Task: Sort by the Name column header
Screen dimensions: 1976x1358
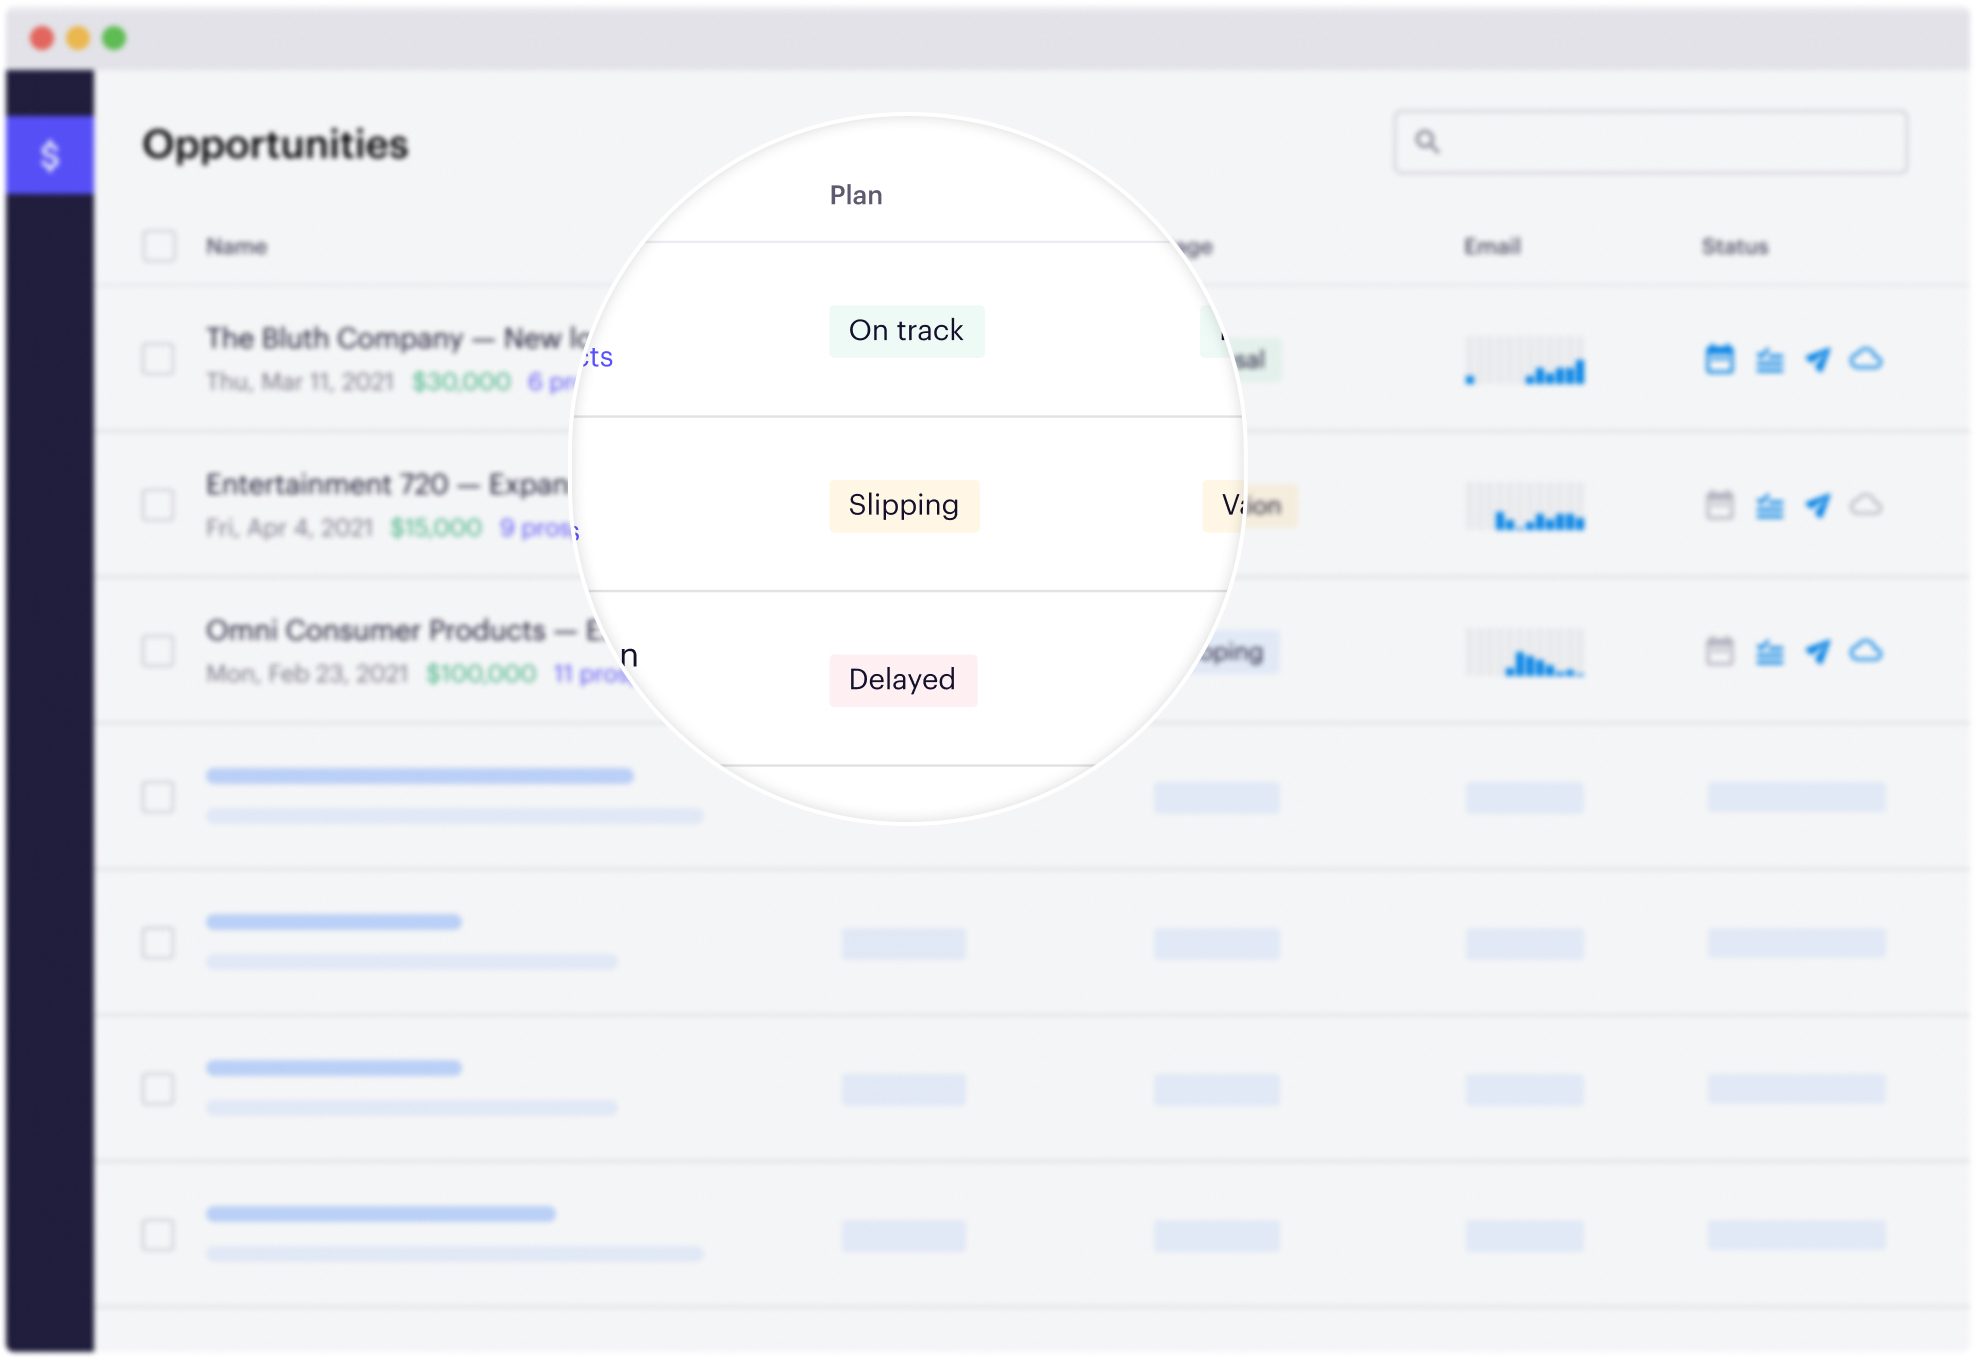Action: [x=236, y=246]
